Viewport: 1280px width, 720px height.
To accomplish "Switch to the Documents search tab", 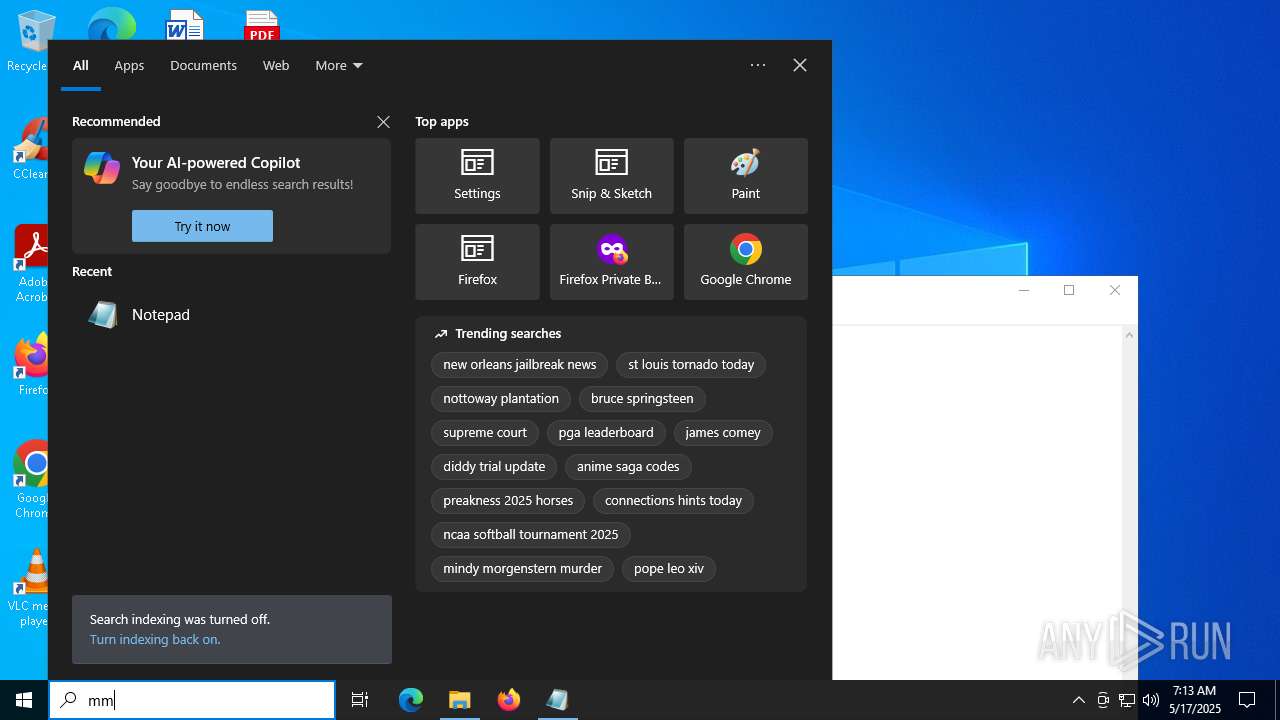I will 203,65.
